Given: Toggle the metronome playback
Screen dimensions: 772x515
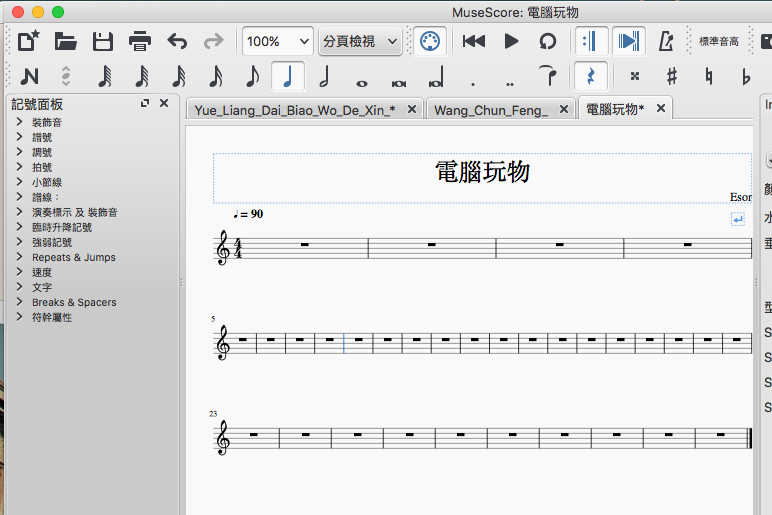Looking at the screenshot, I should [666, 41].
